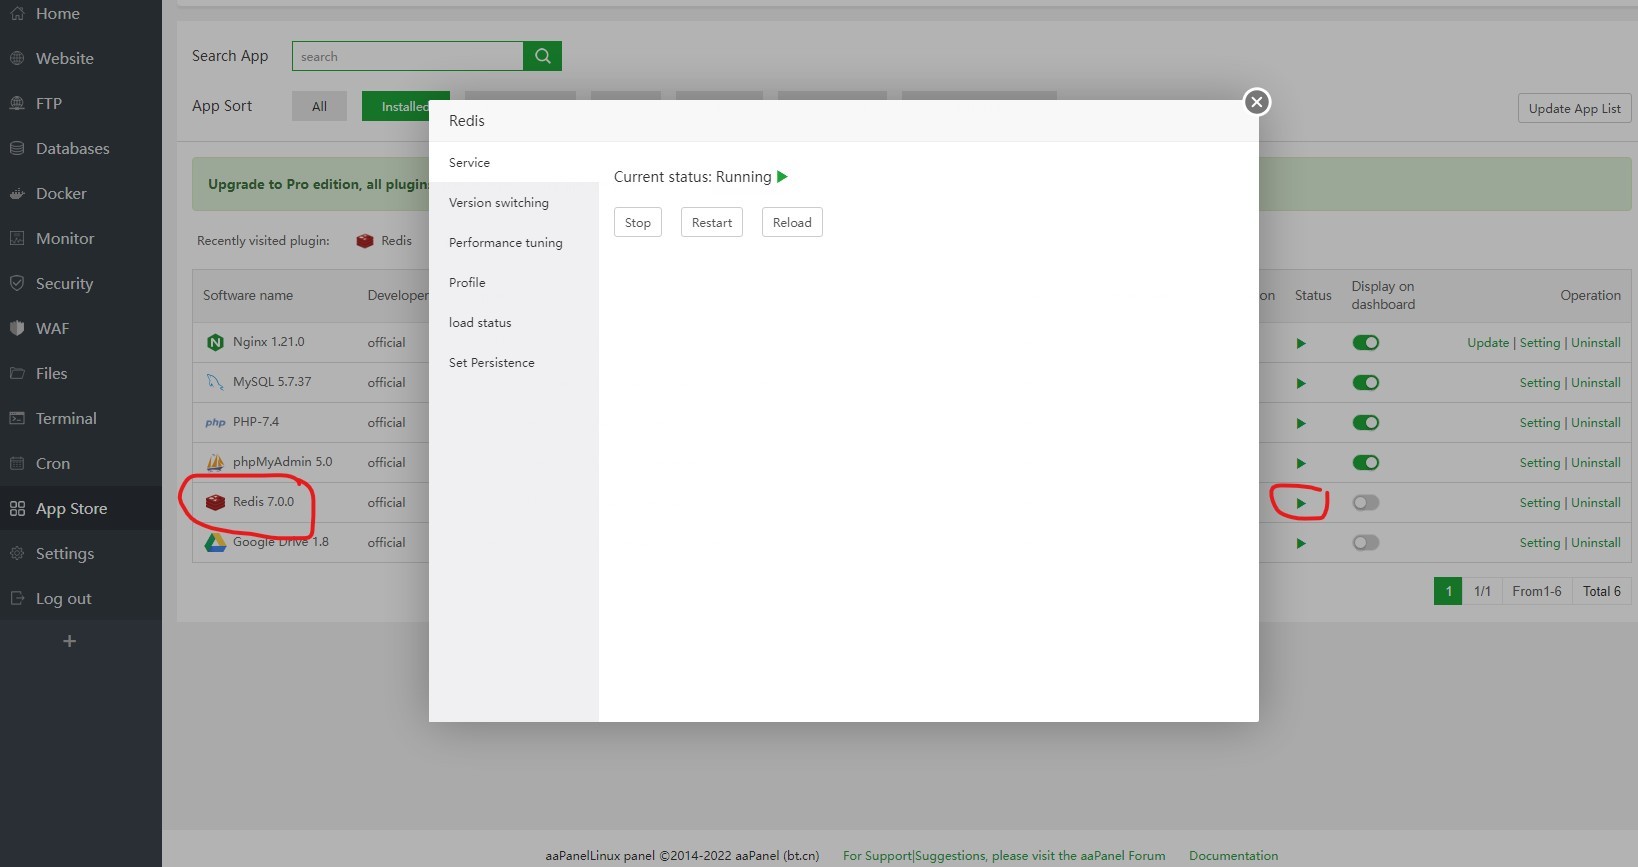Image resolution: width=1638 pixels, height=867 pixels.
Task: Click the Files folder icon
Action: tap(17, 373)
